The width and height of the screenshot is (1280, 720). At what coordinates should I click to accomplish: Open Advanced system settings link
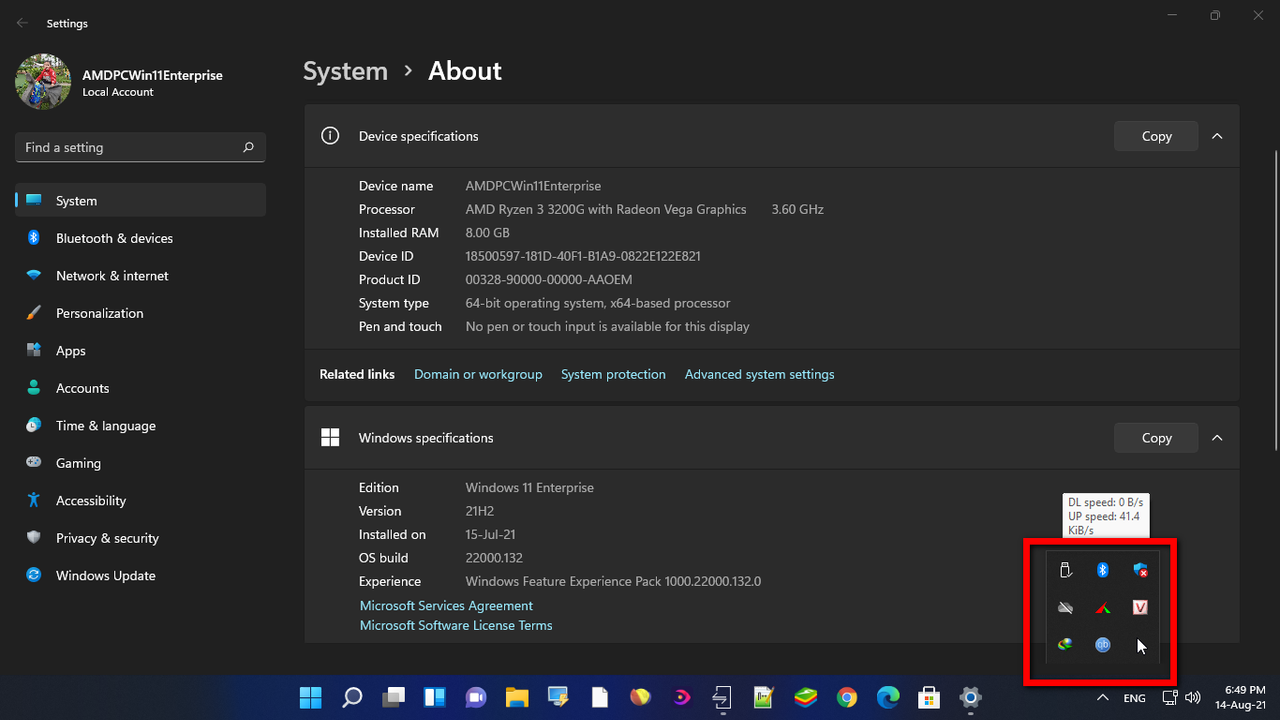(x=759, y=374)
